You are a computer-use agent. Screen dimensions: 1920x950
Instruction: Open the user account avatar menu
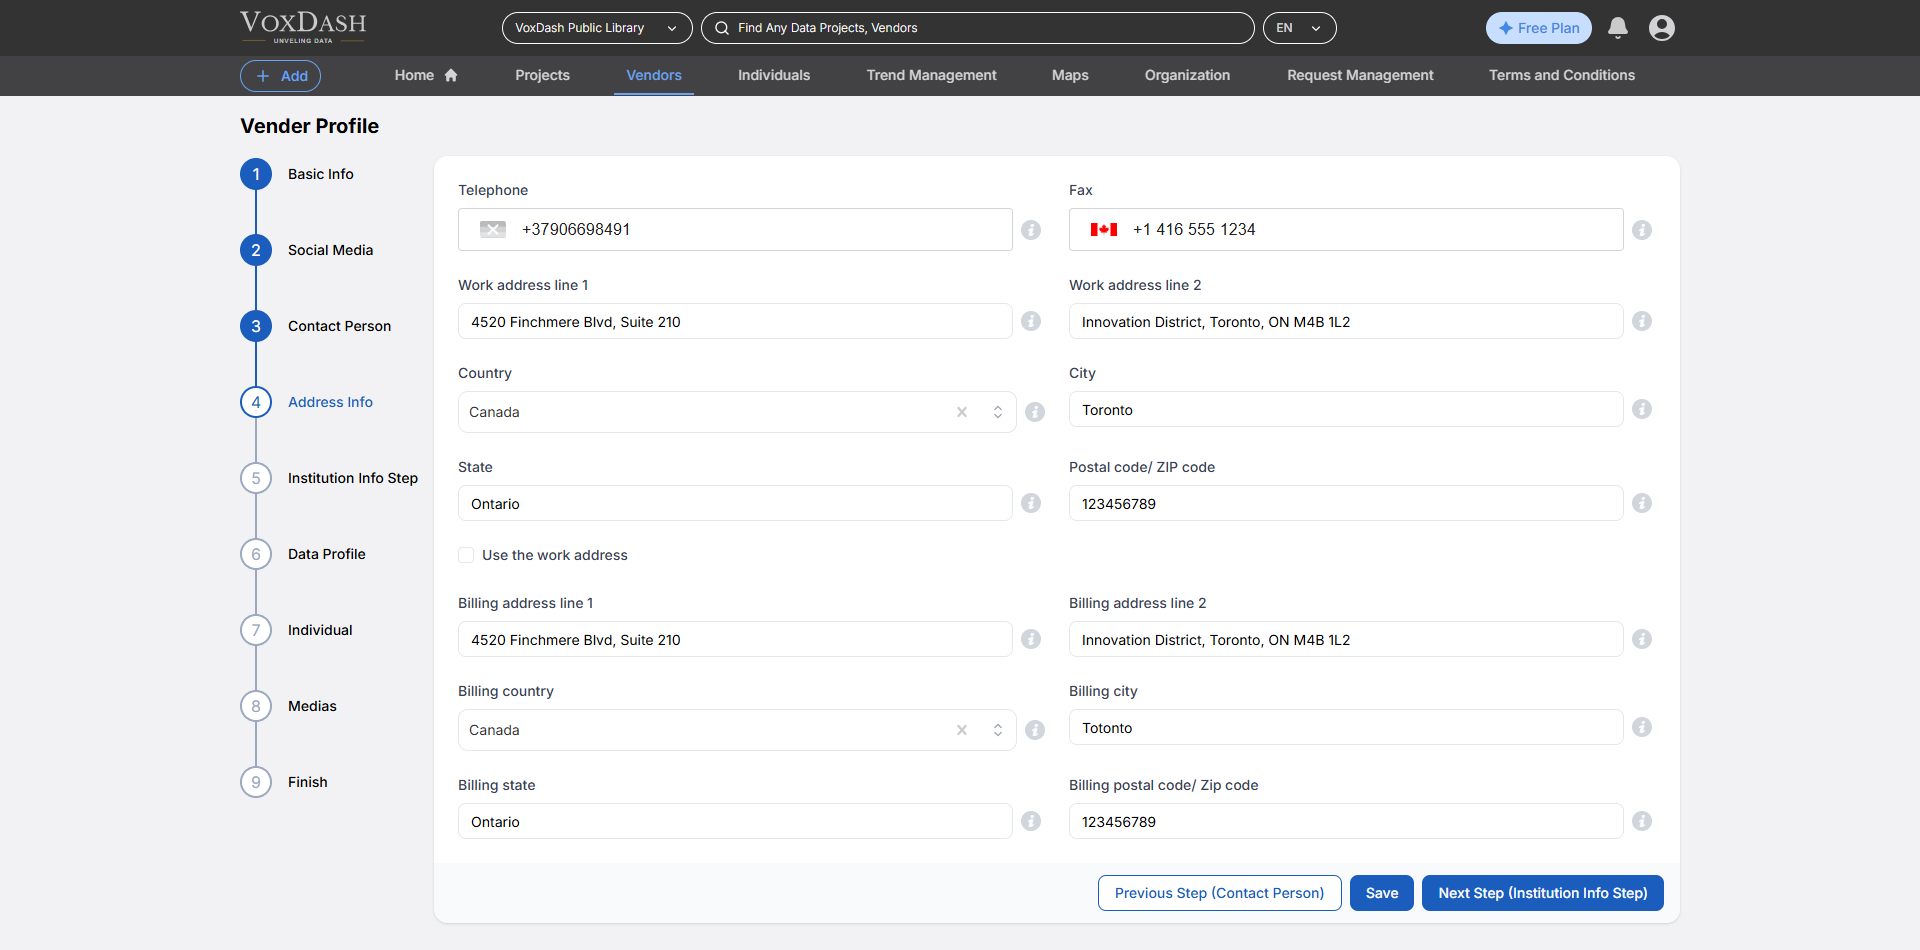click(x=1662, y=28)
